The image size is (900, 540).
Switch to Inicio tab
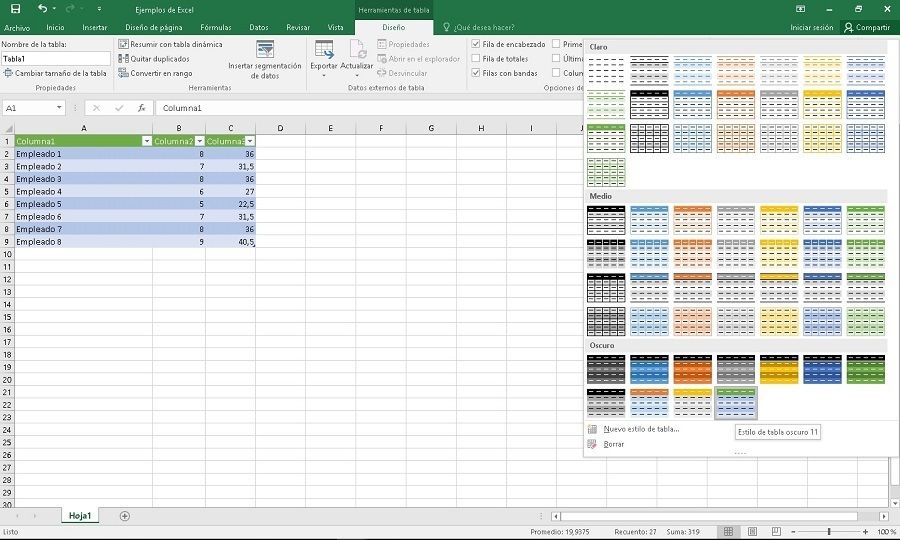click(x=55, y=28)
